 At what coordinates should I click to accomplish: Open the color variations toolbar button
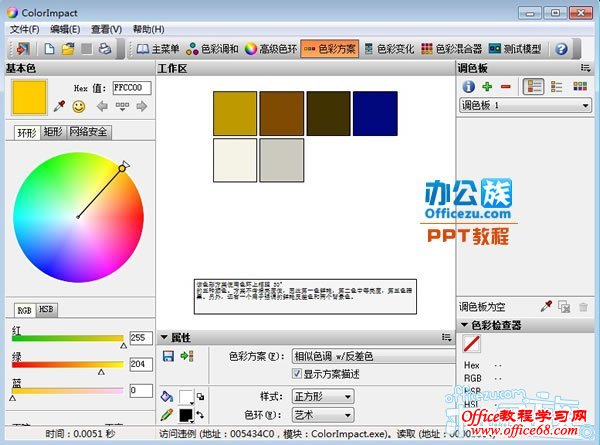389,49
